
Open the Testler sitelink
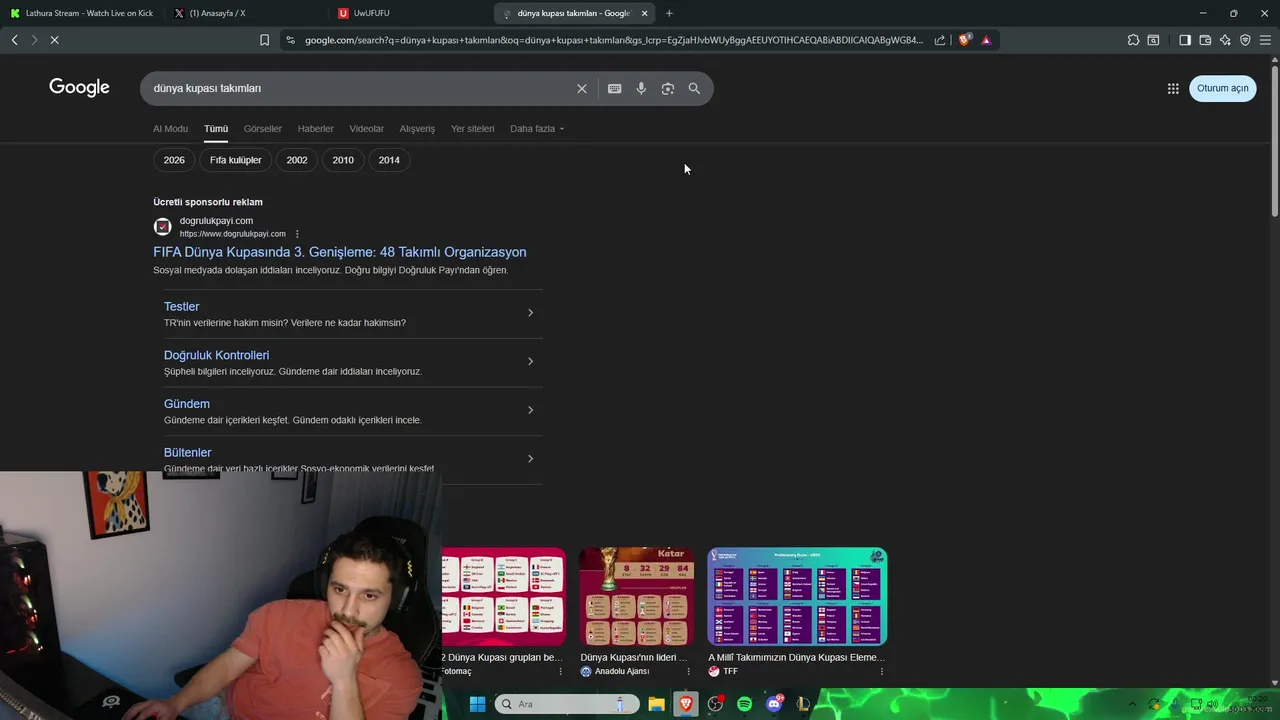pos(182,307)
